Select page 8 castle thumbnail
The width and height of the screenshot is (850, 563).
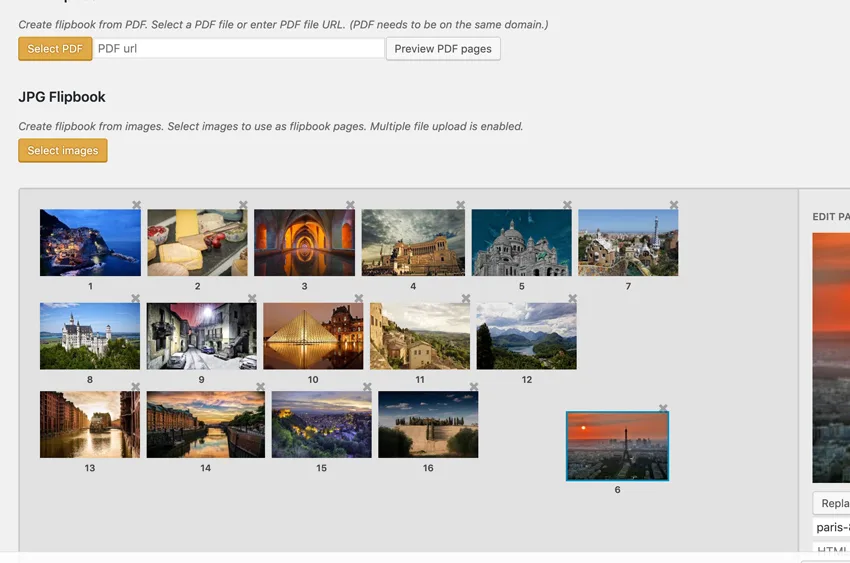(90, 336)
